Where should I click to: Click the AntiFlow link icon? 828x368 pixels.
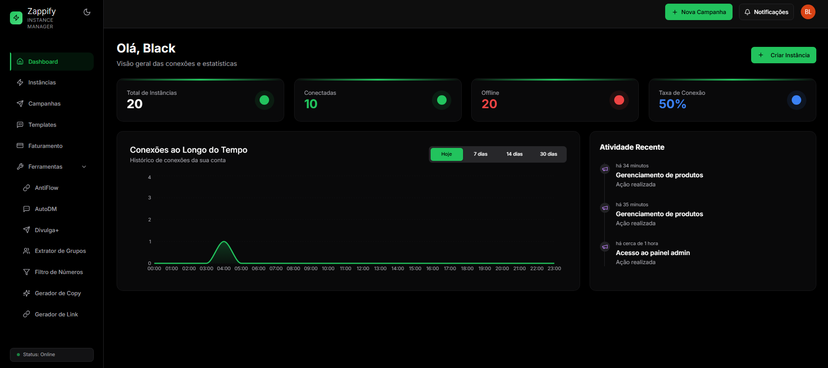click(x=26, y=188)
